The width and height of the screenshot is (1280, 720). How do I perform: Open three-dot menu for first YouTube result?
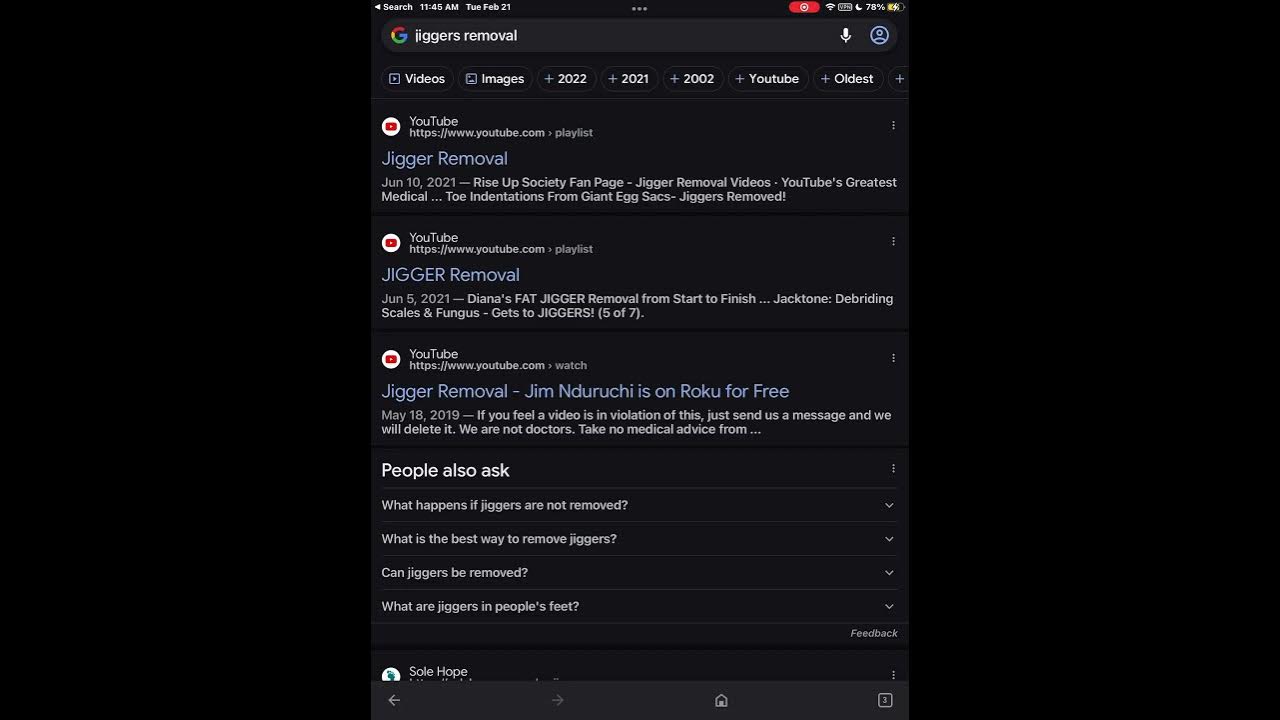pos(893,126)
